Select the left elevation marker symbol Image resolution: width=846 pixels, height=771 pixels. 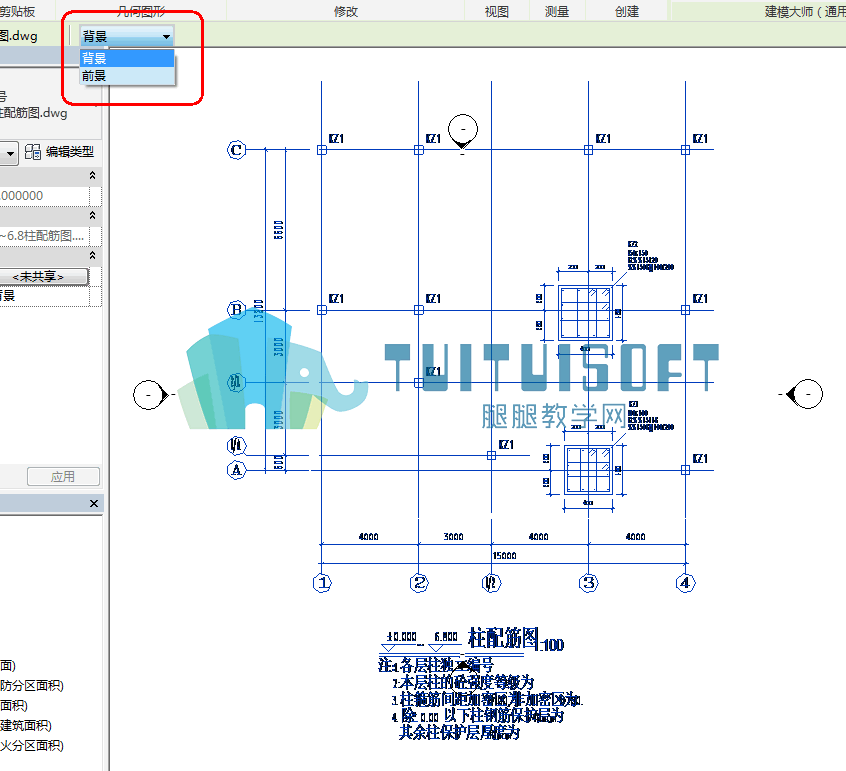coord(151,395)
